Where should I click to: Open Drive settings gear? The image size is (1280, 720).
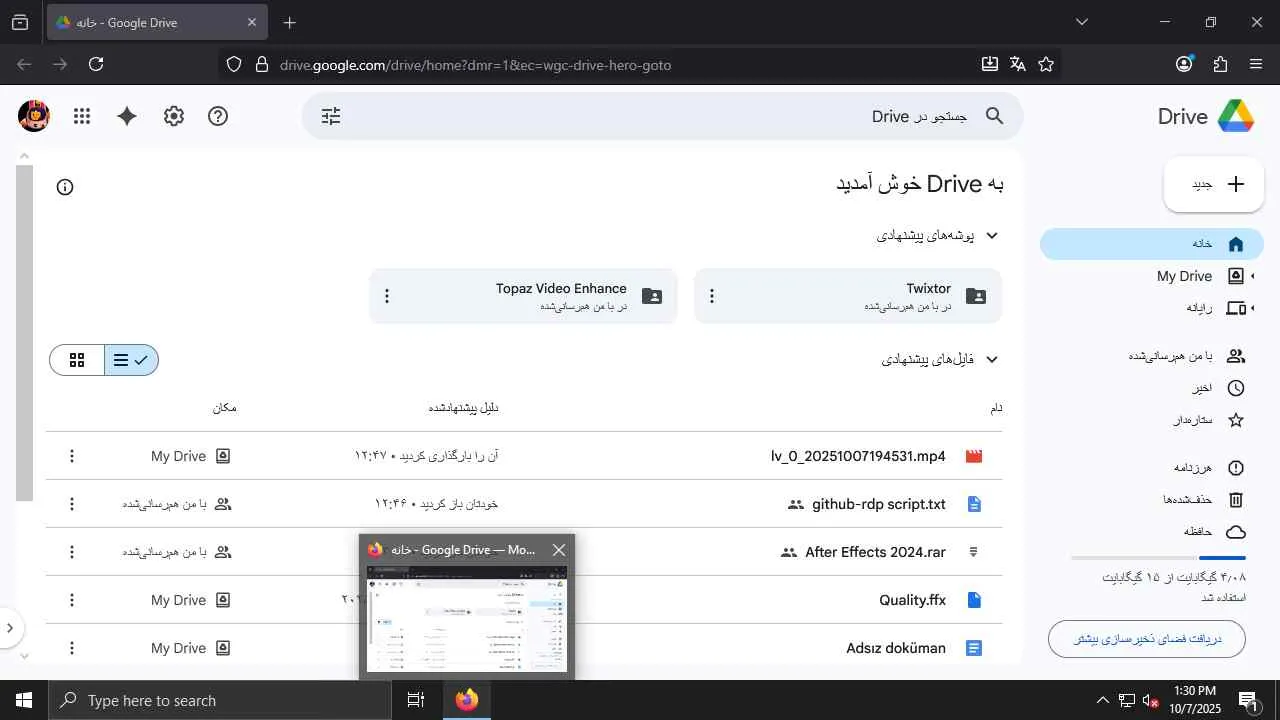coord(174,116)
